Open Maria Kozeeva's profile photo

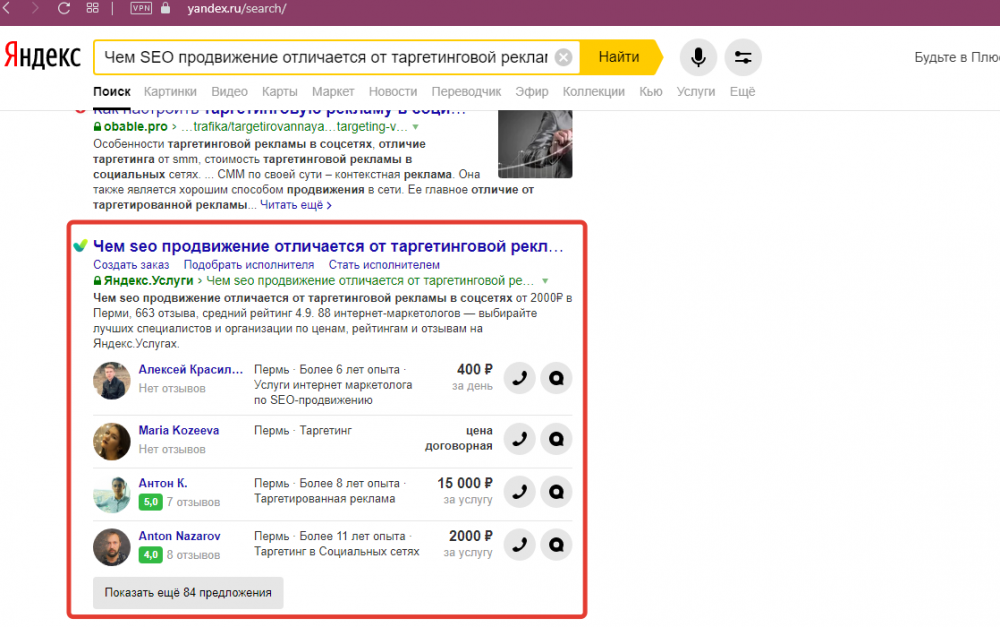(x=112, y=441)
